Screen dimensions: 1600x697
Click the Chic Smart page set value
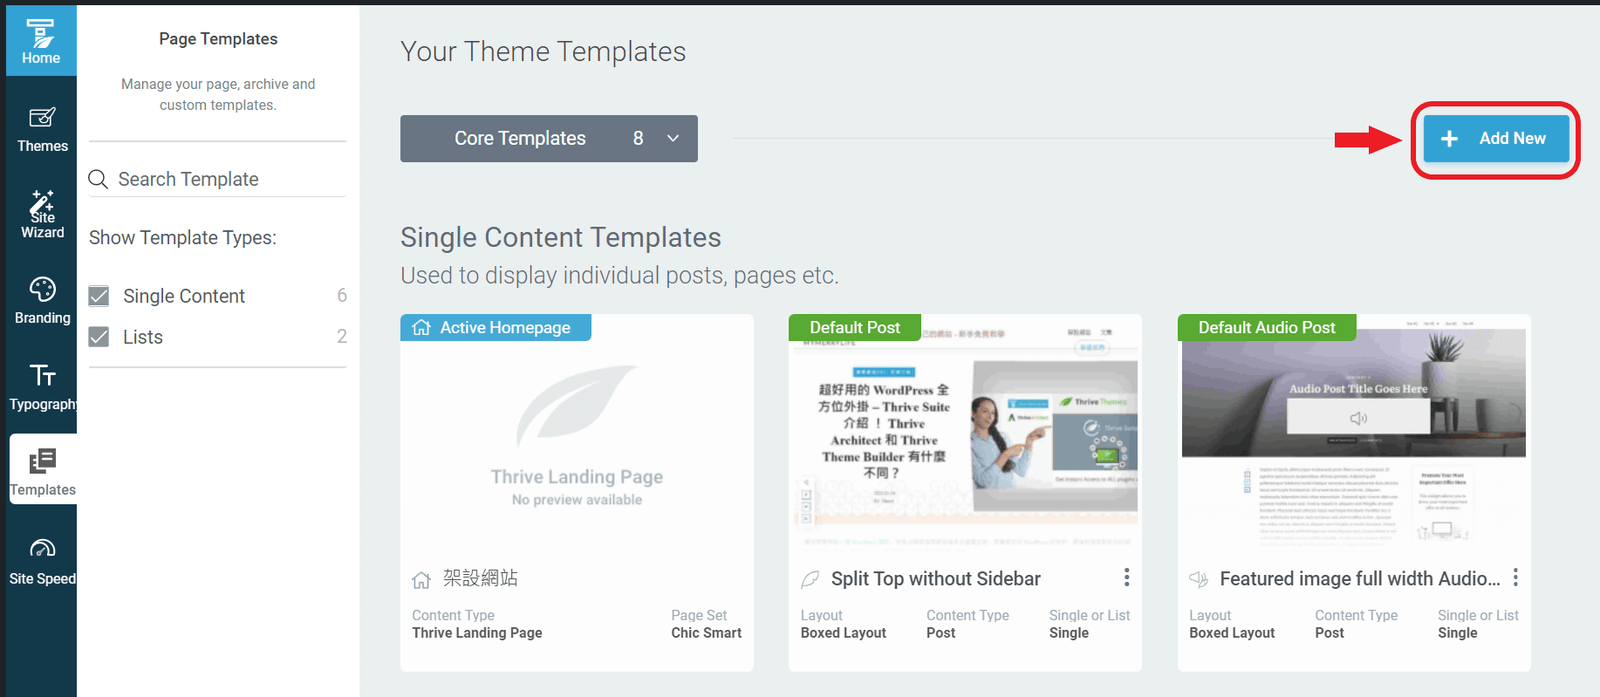706,633
